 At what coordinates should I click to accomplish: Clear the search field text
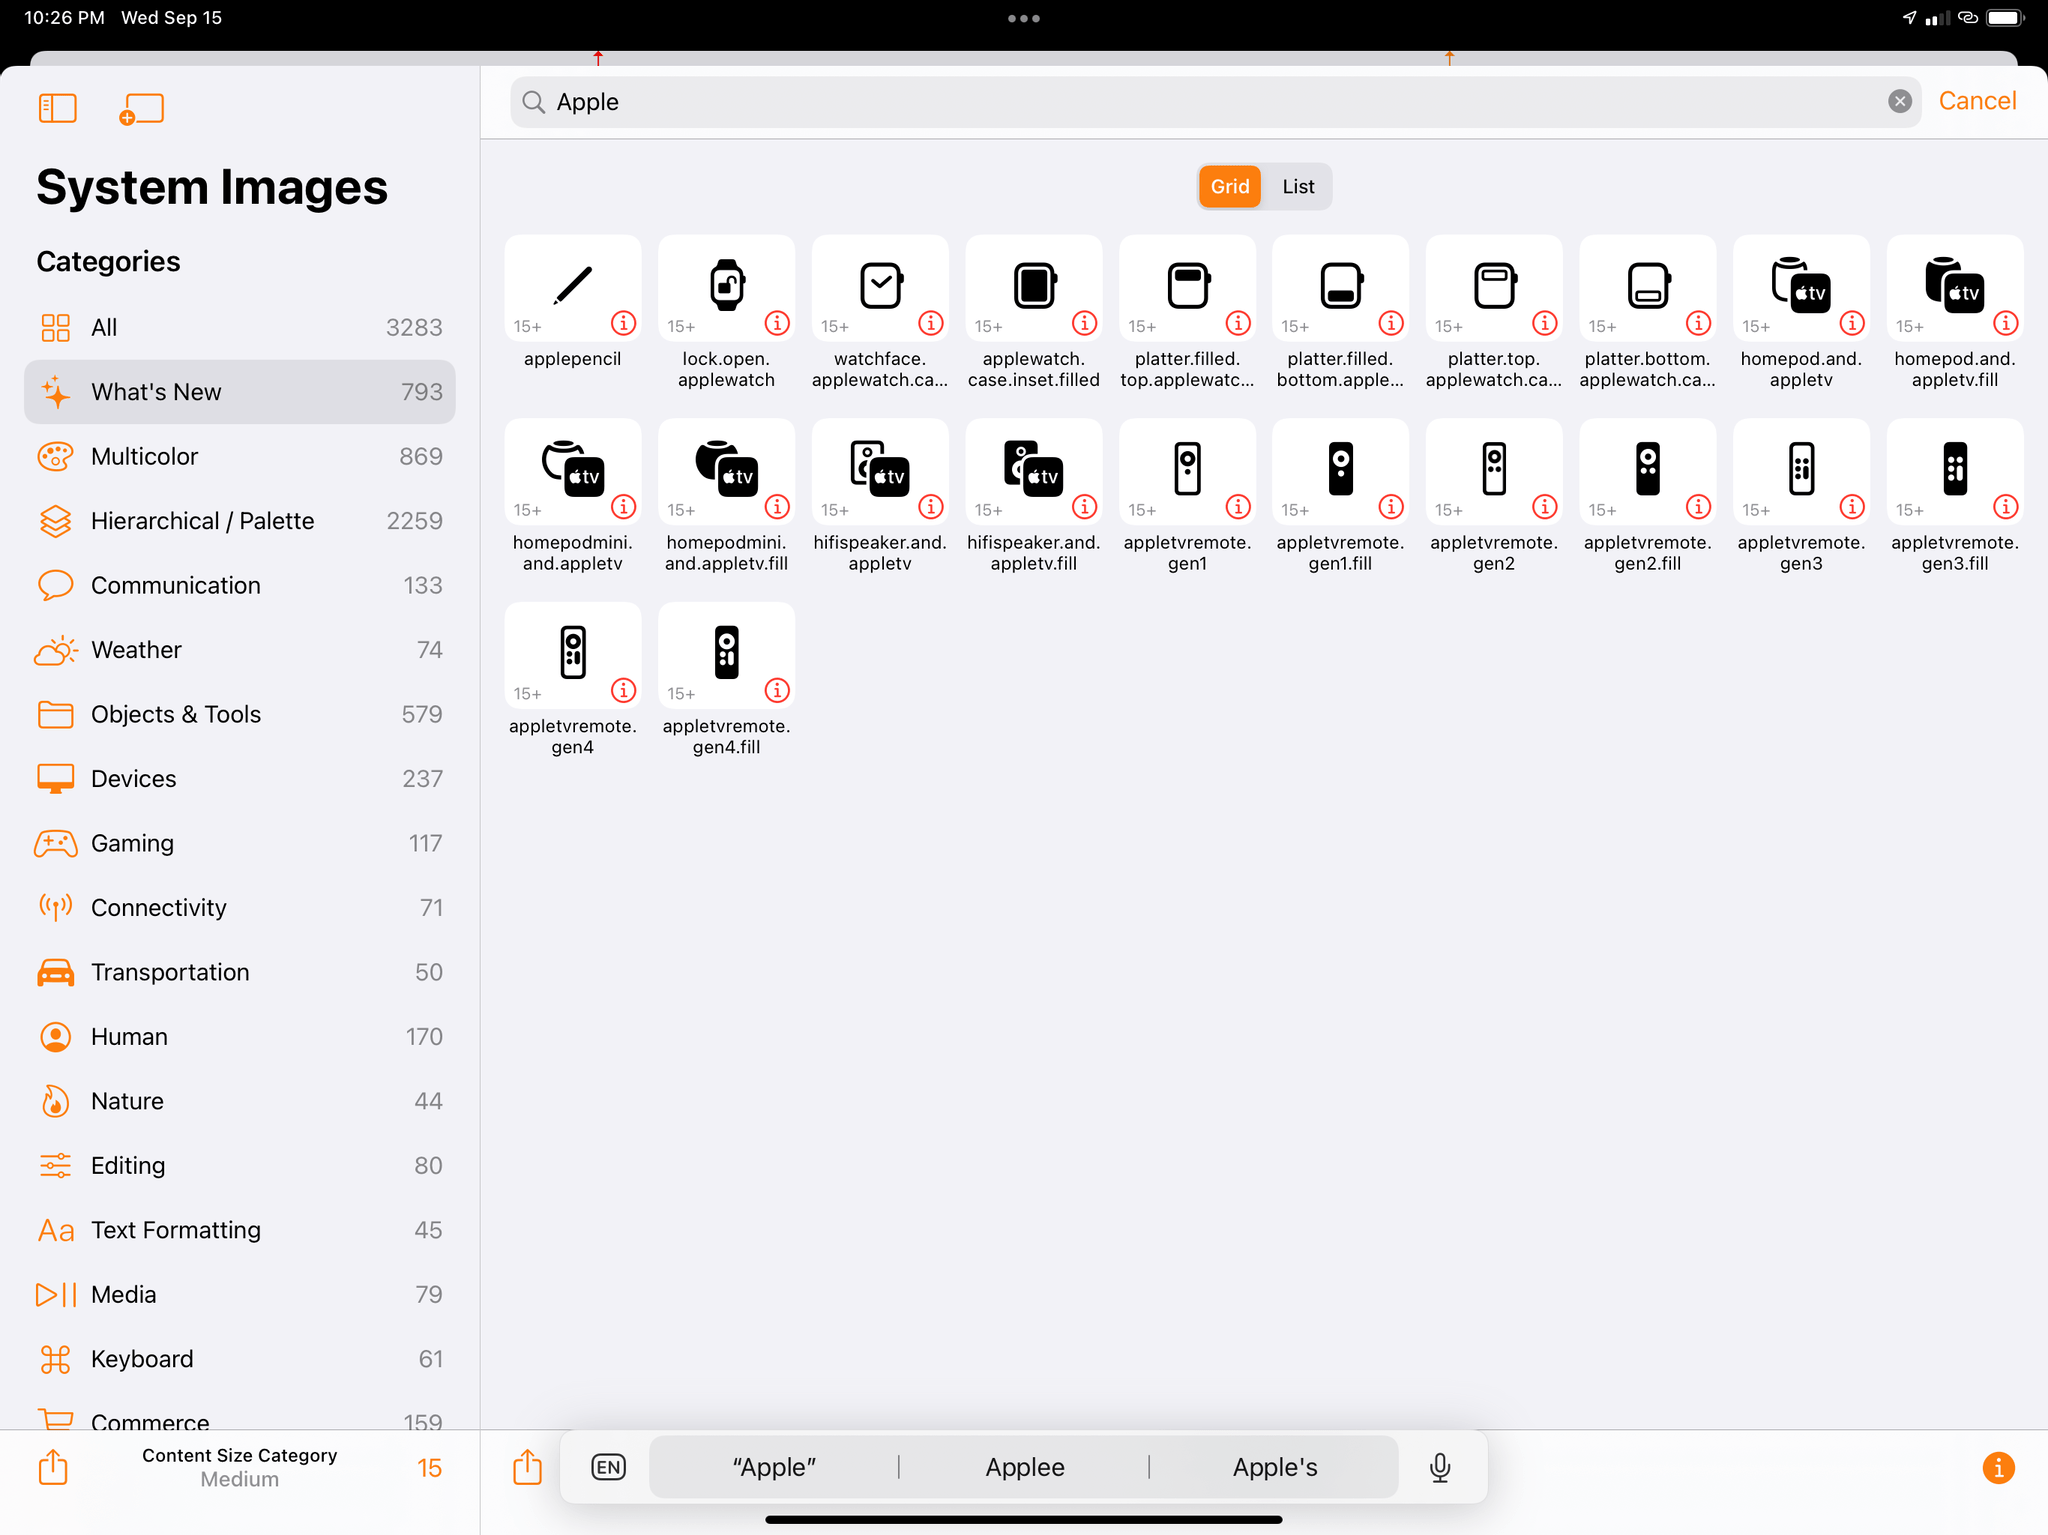(1899, 101)
